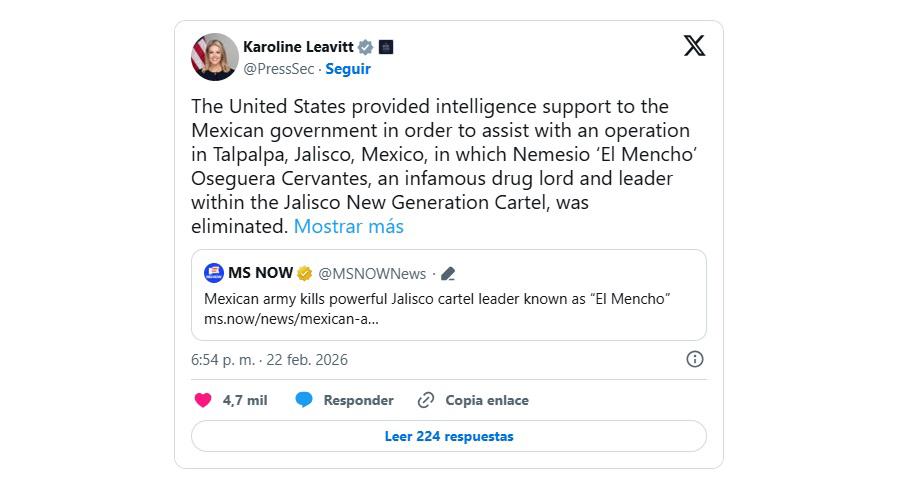Click the MS NOW round logo avatar

pos(214,273)
